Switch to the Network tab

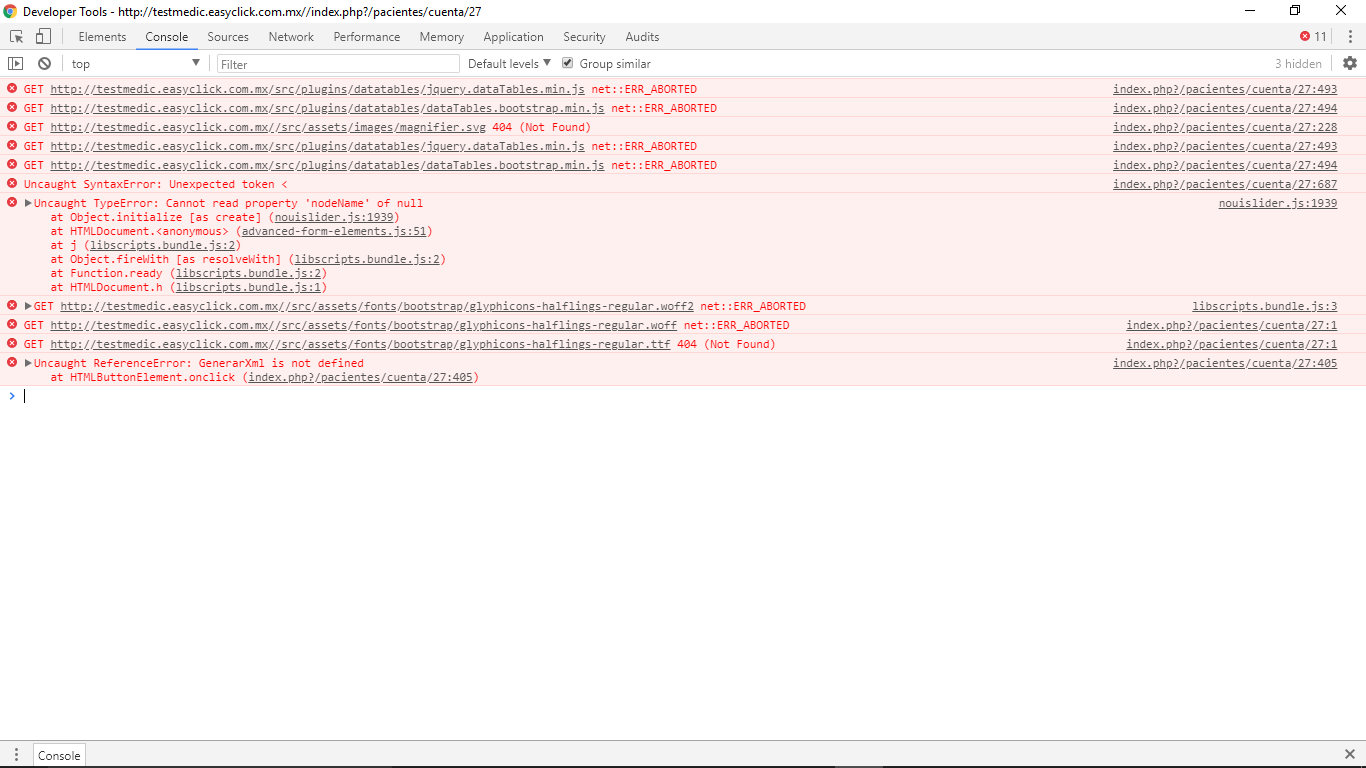(x=291, y=37)
